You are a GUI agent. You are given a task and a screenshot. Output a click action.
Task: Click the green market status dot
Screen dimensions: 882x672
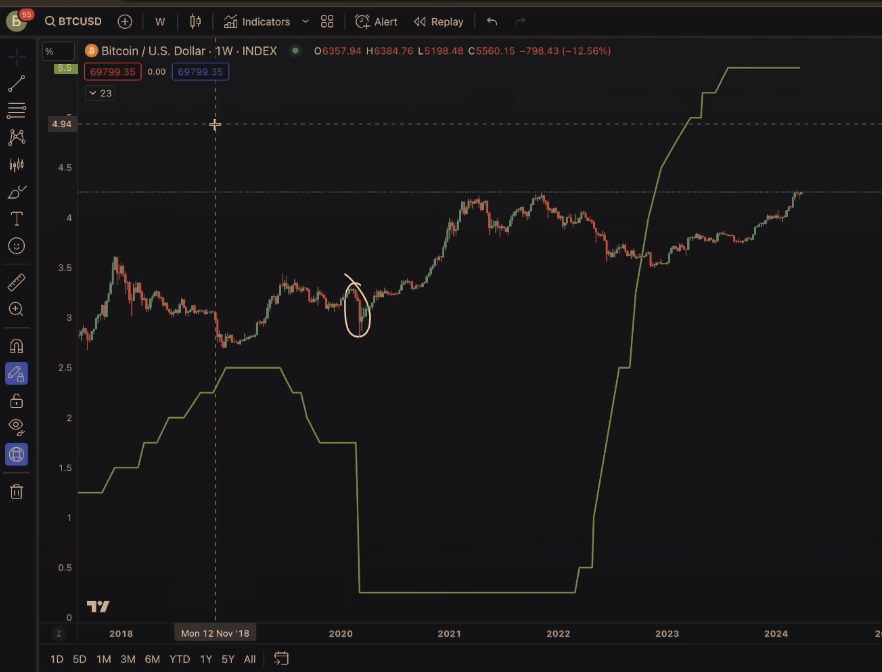295,51
